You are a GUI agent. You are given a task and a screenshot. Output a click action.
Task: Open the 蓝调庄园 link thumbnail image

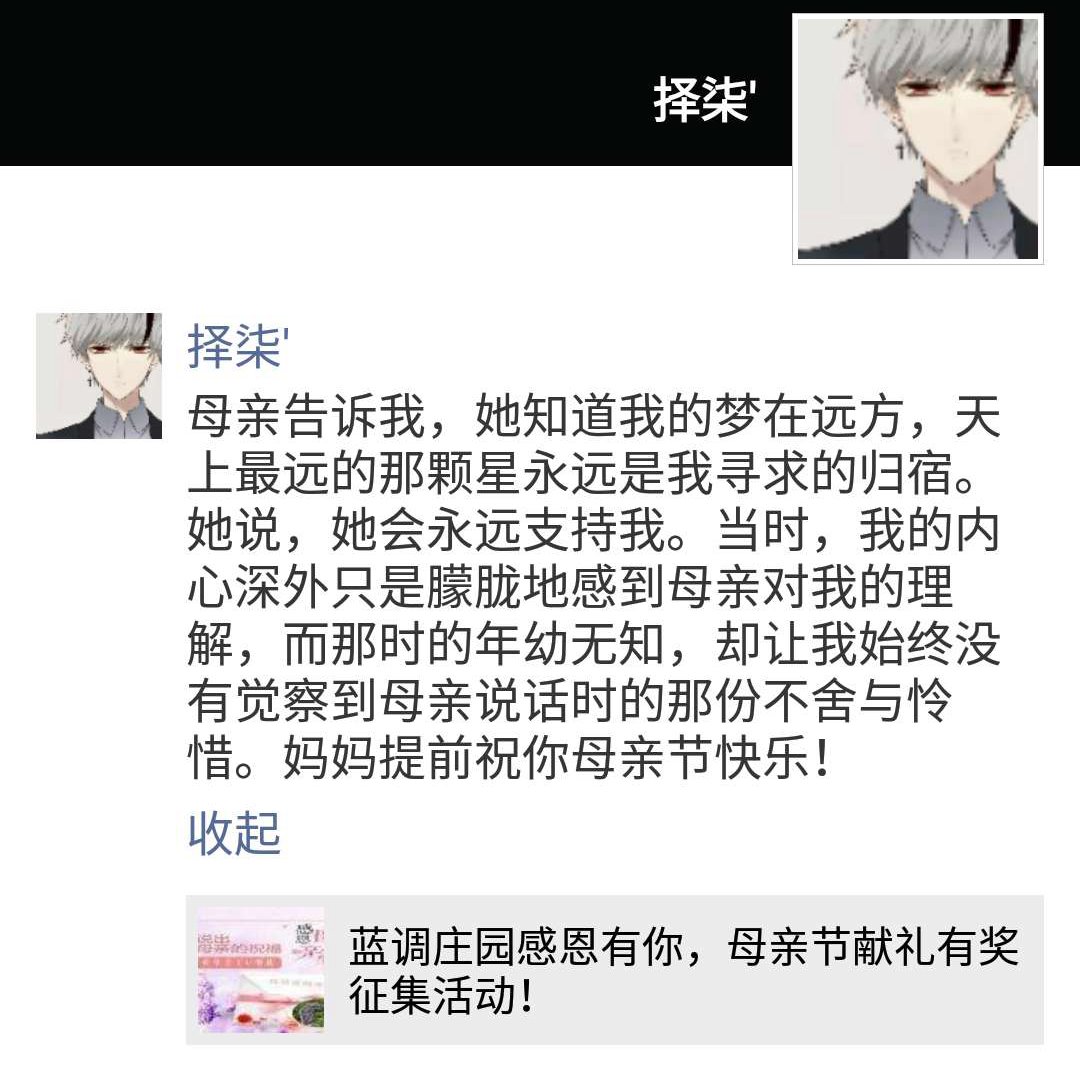pyautogui.click(x=261, y=970)
